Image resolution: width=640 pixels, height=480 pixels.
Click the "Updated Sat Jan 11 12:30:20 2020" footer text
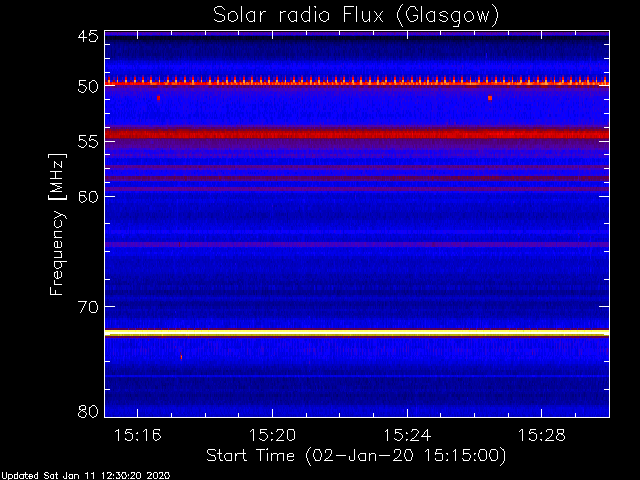click(x=85, y=476)
